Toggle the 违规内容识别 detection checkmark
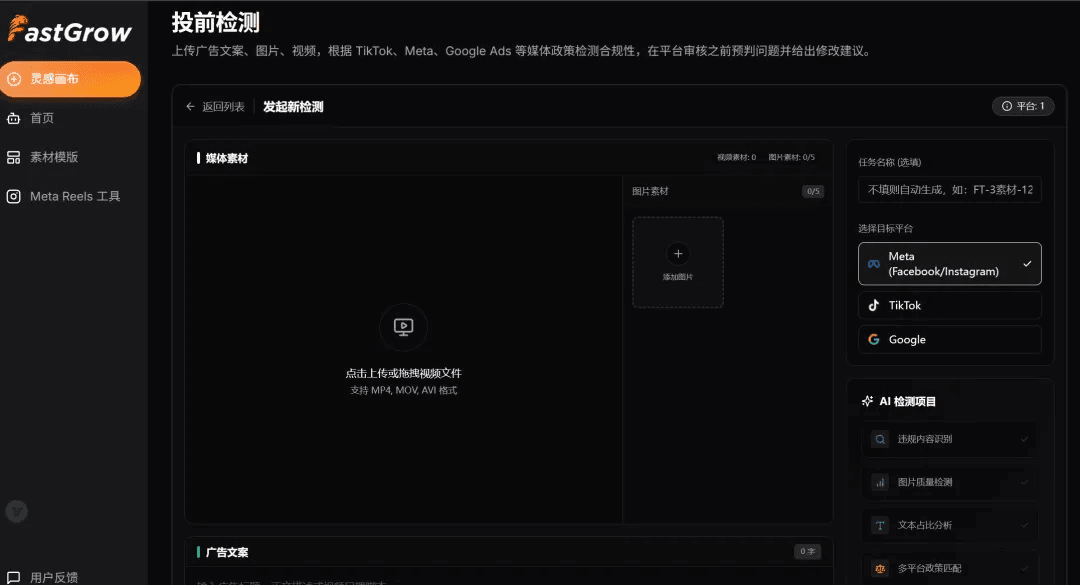 click(1023, 439)
